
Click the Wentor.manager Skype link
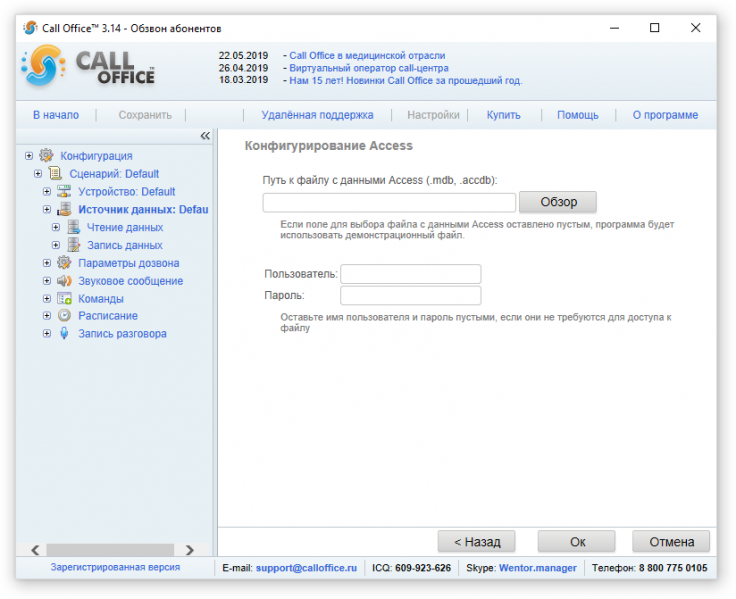click(537, 568)
